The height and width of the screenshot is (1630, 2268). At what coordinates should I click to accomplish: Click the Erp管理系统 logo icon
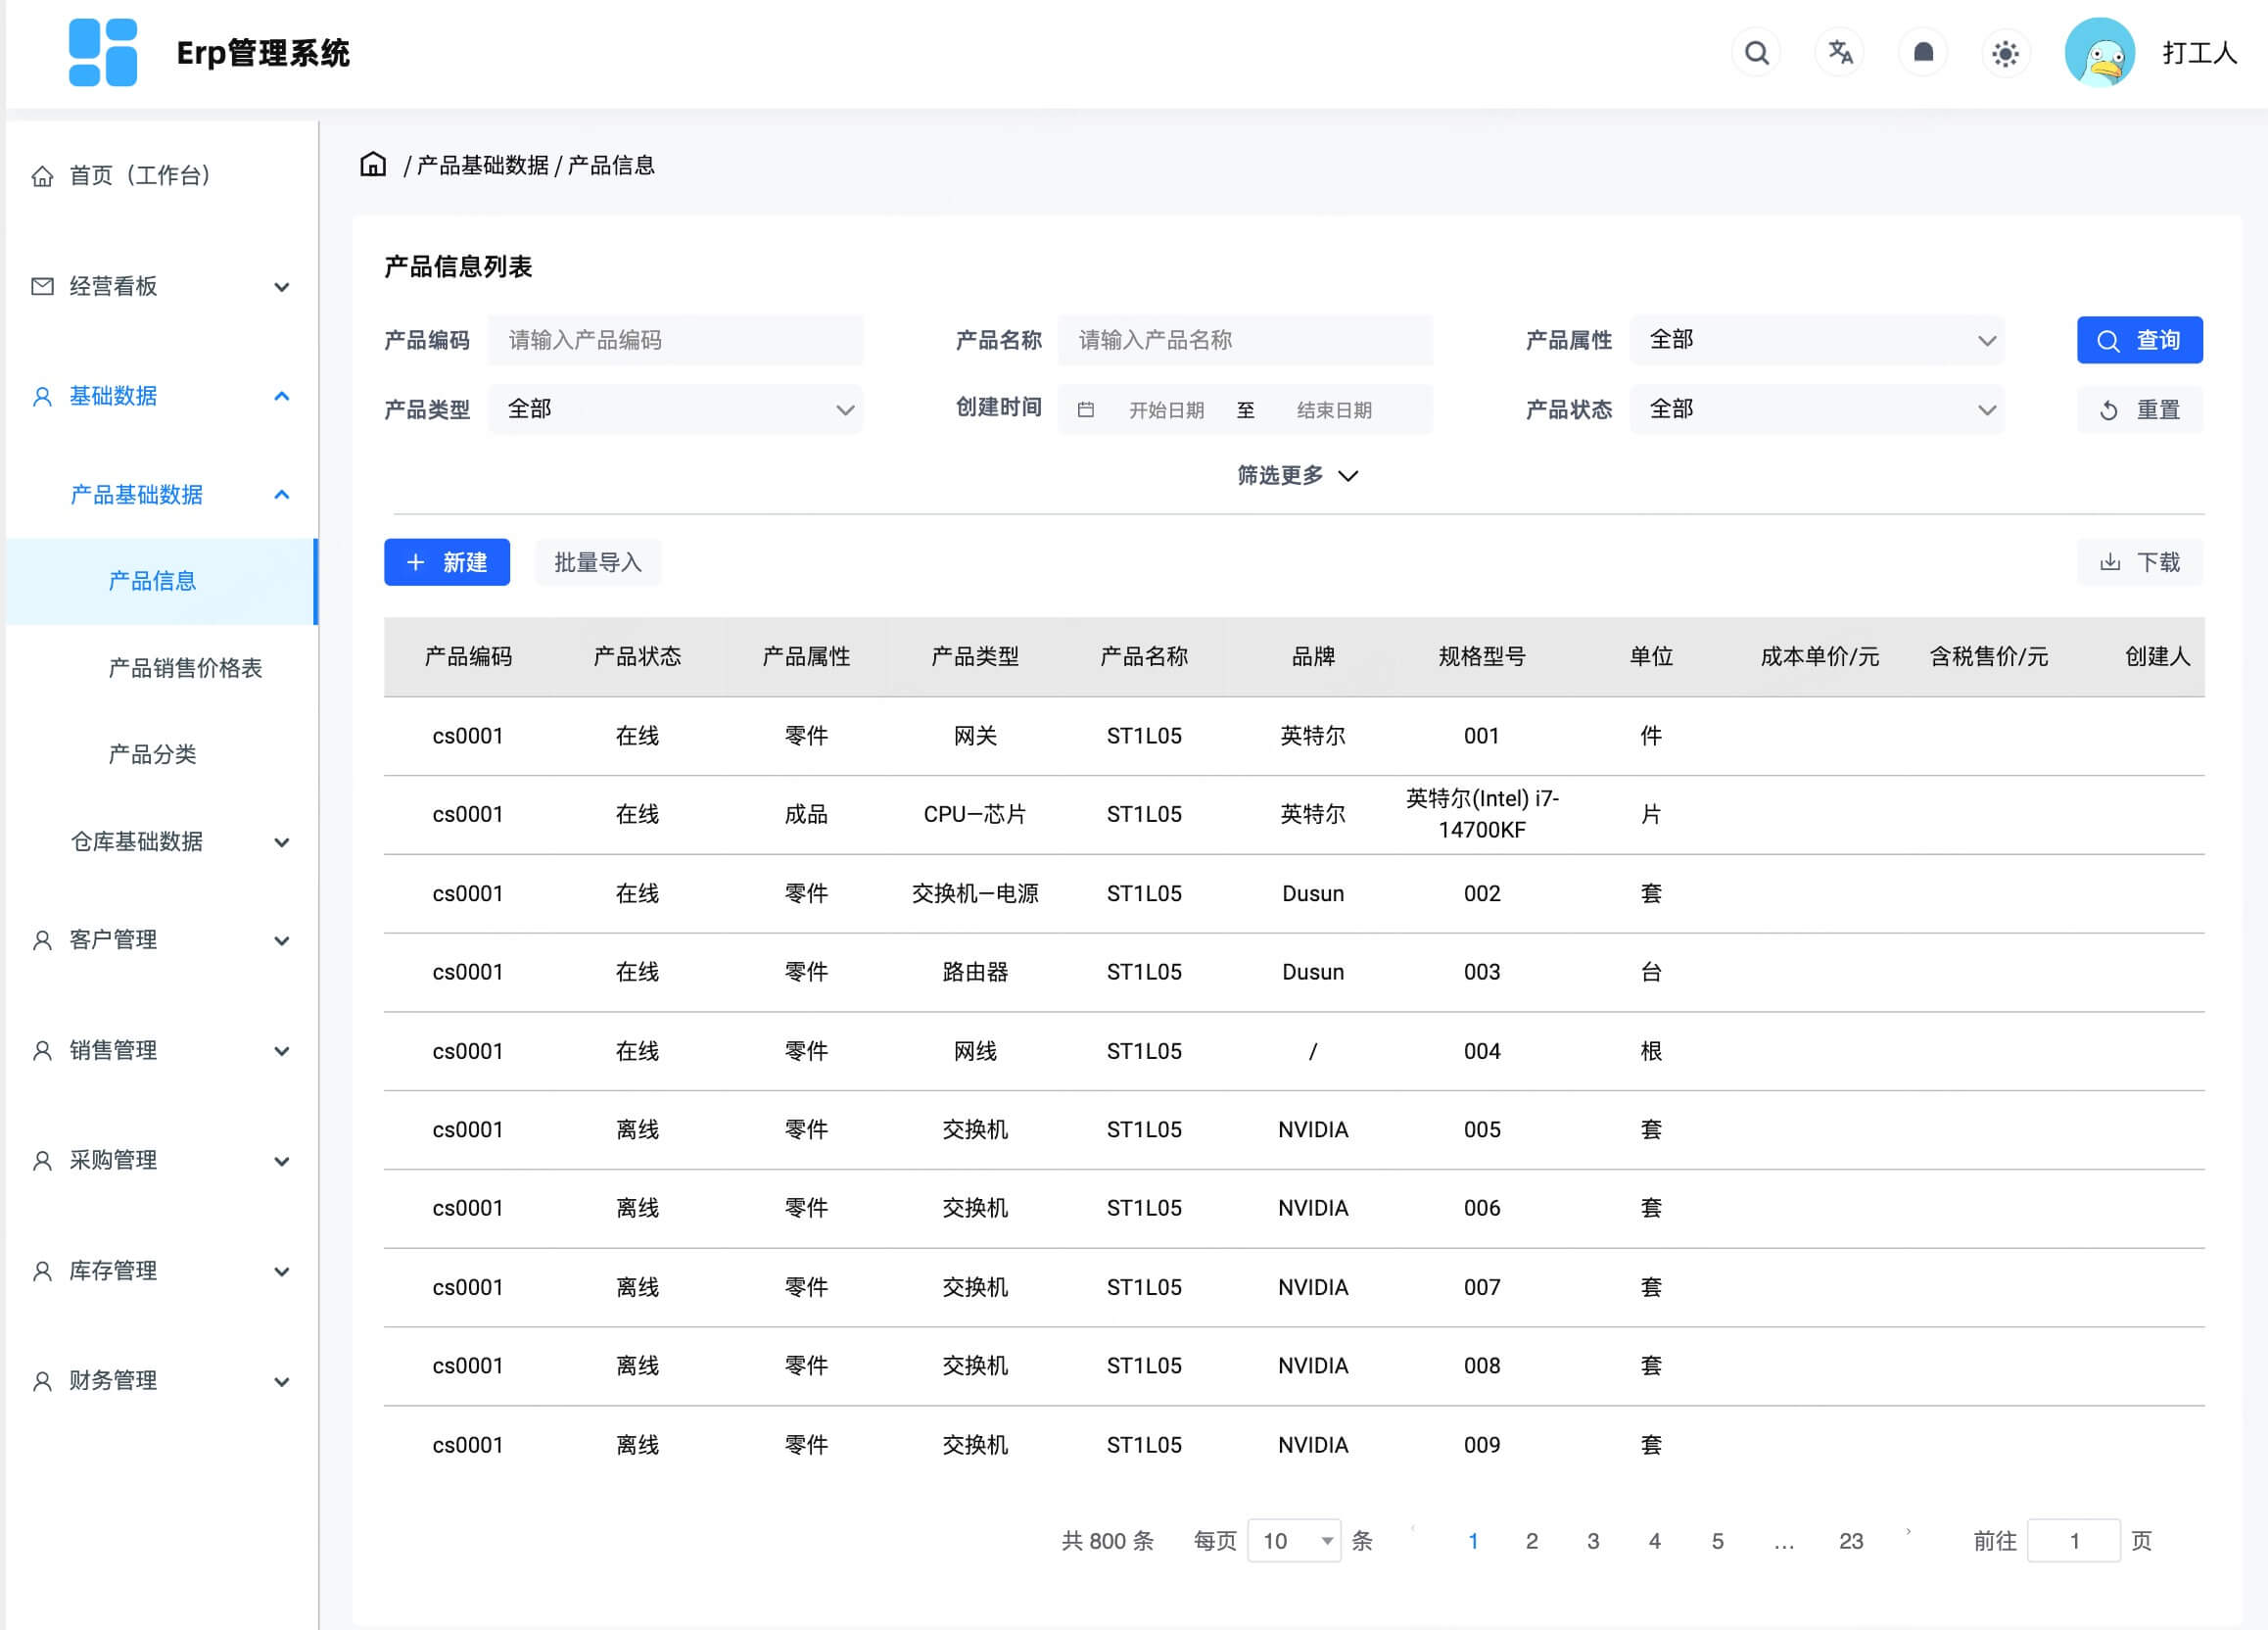pyautogui.click(x=101, y=53)
